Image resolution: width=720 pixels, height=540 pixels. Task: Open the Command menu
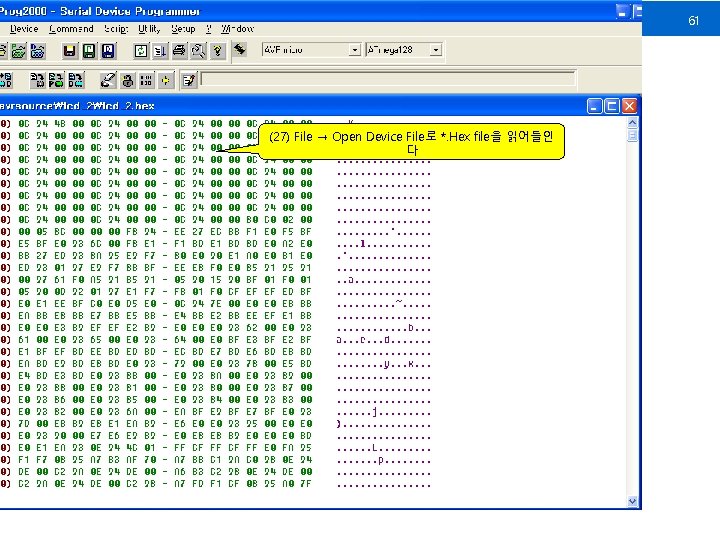tap(71, 29)
